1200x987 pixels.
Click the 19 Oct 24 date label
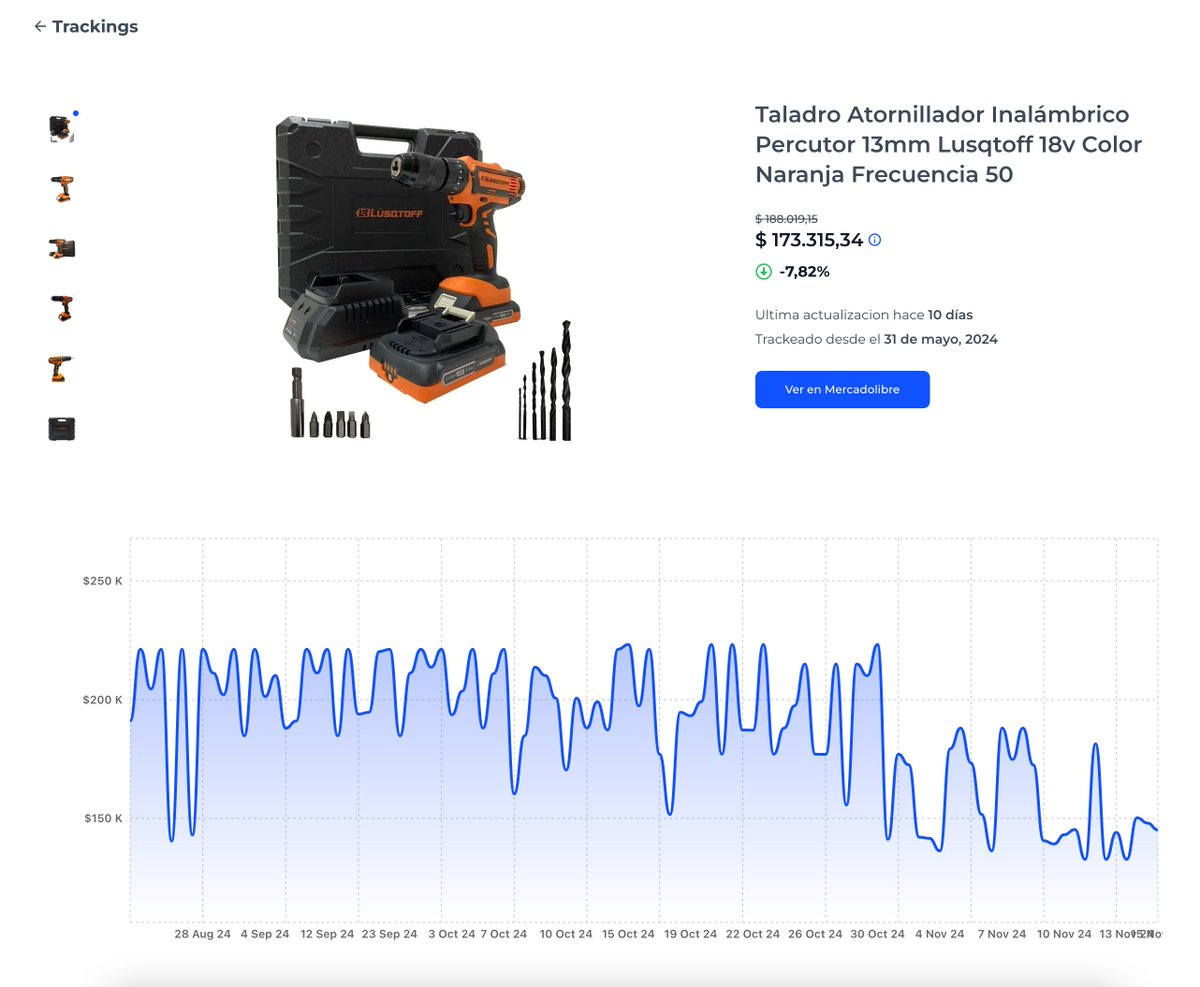point(690,934)
